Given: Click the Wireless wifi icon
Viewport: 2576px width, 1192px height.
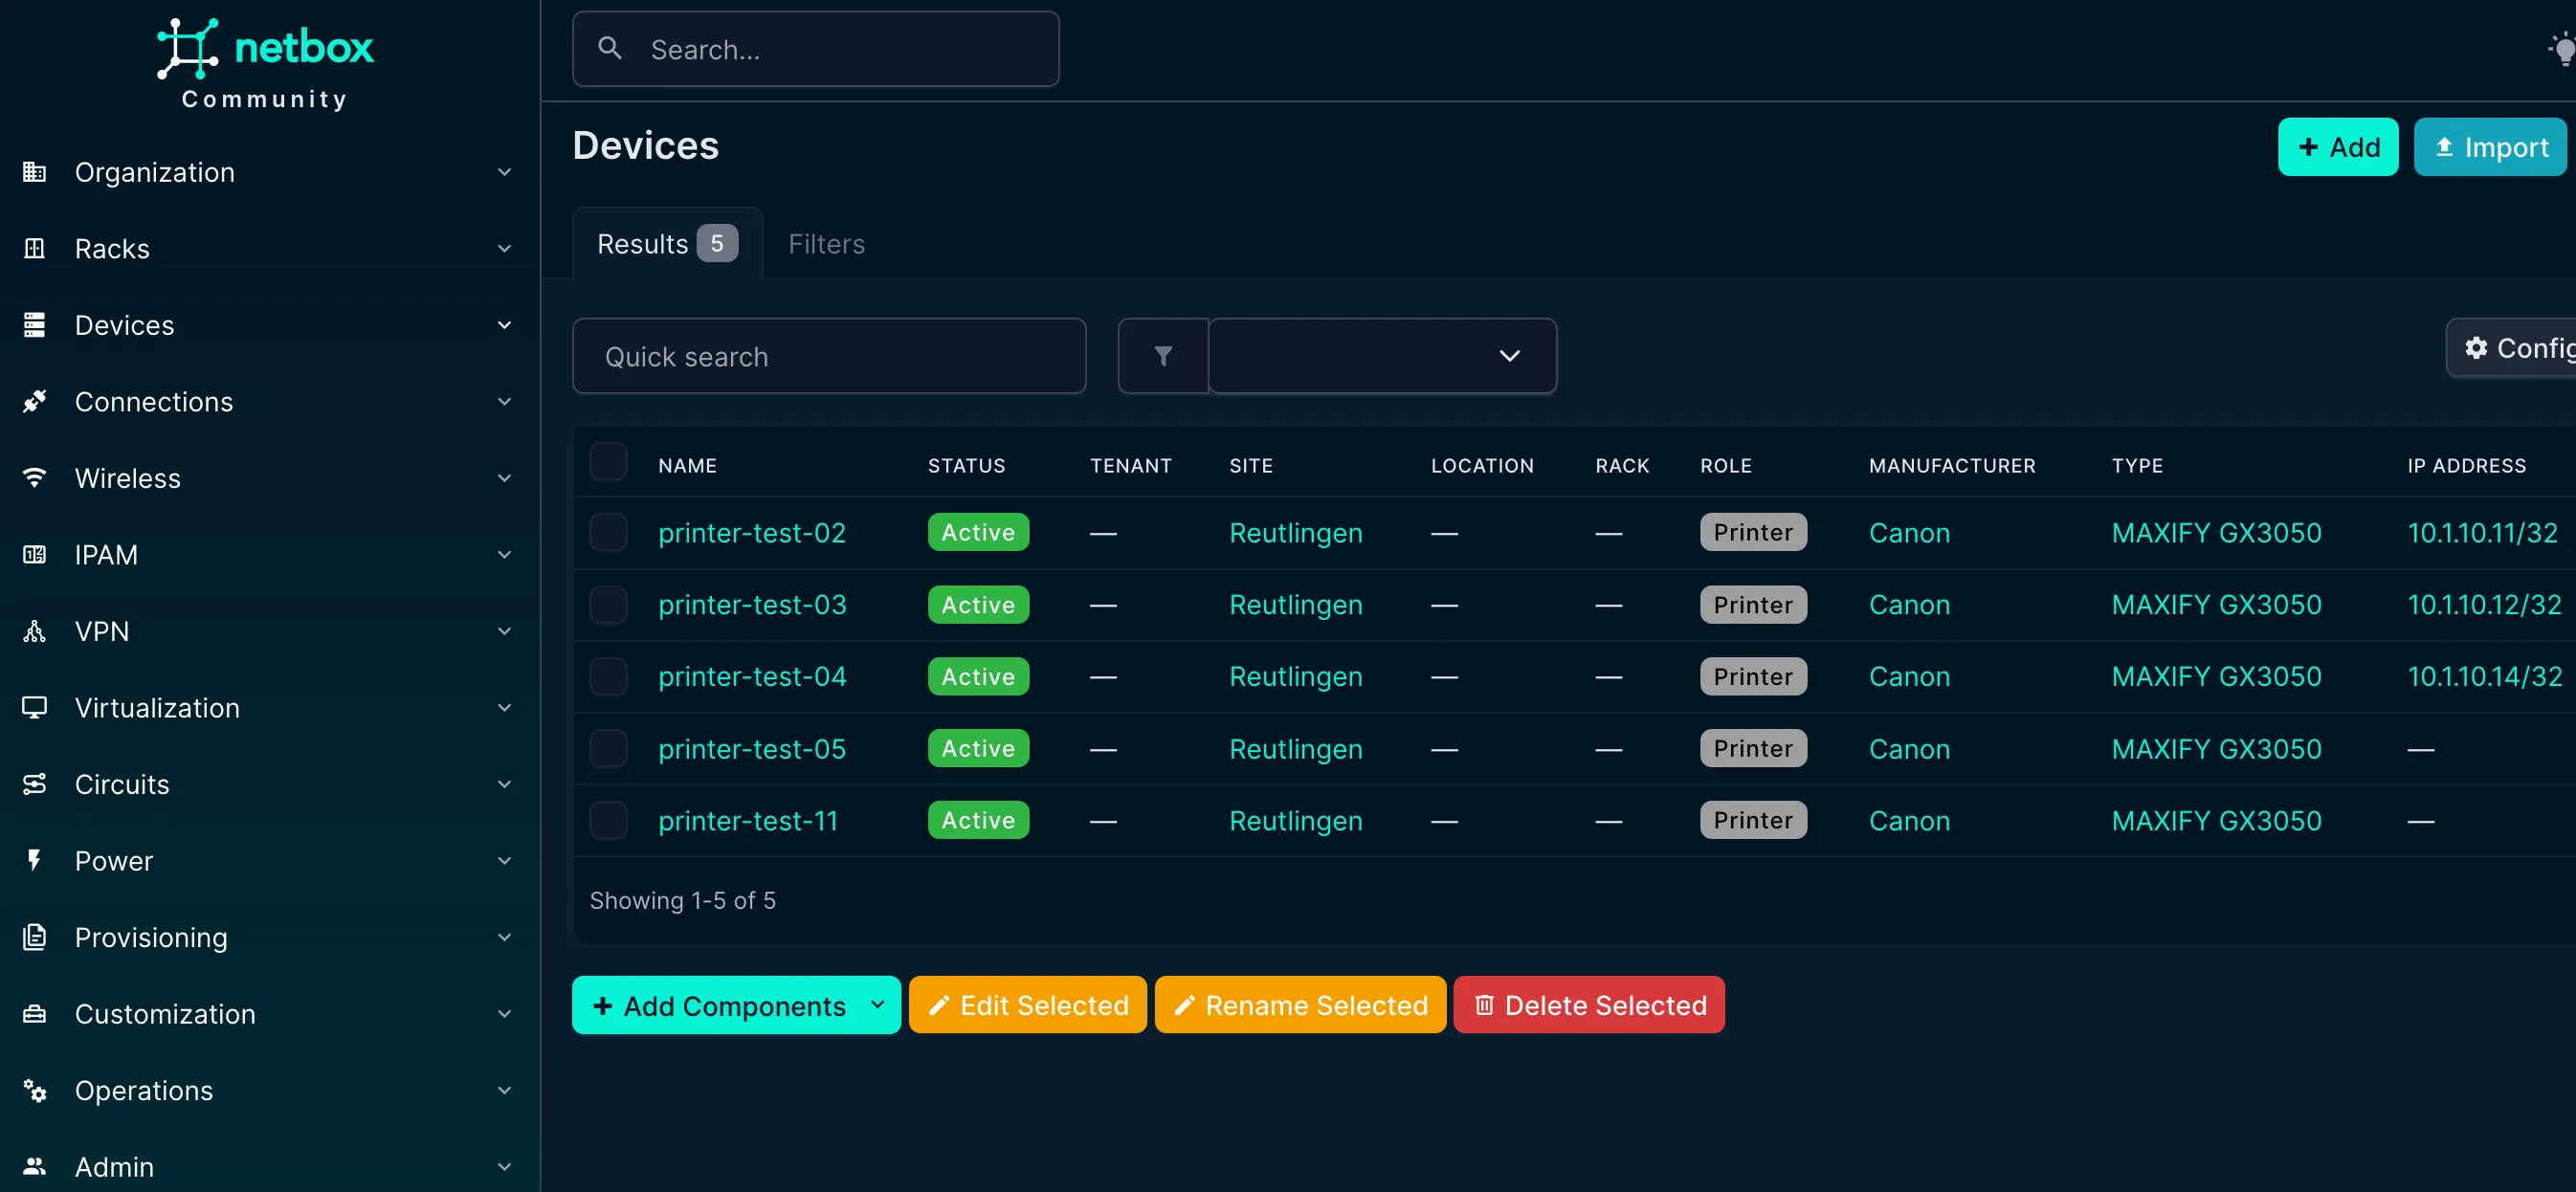Looking at the screenshot, I should click(34, 478).
